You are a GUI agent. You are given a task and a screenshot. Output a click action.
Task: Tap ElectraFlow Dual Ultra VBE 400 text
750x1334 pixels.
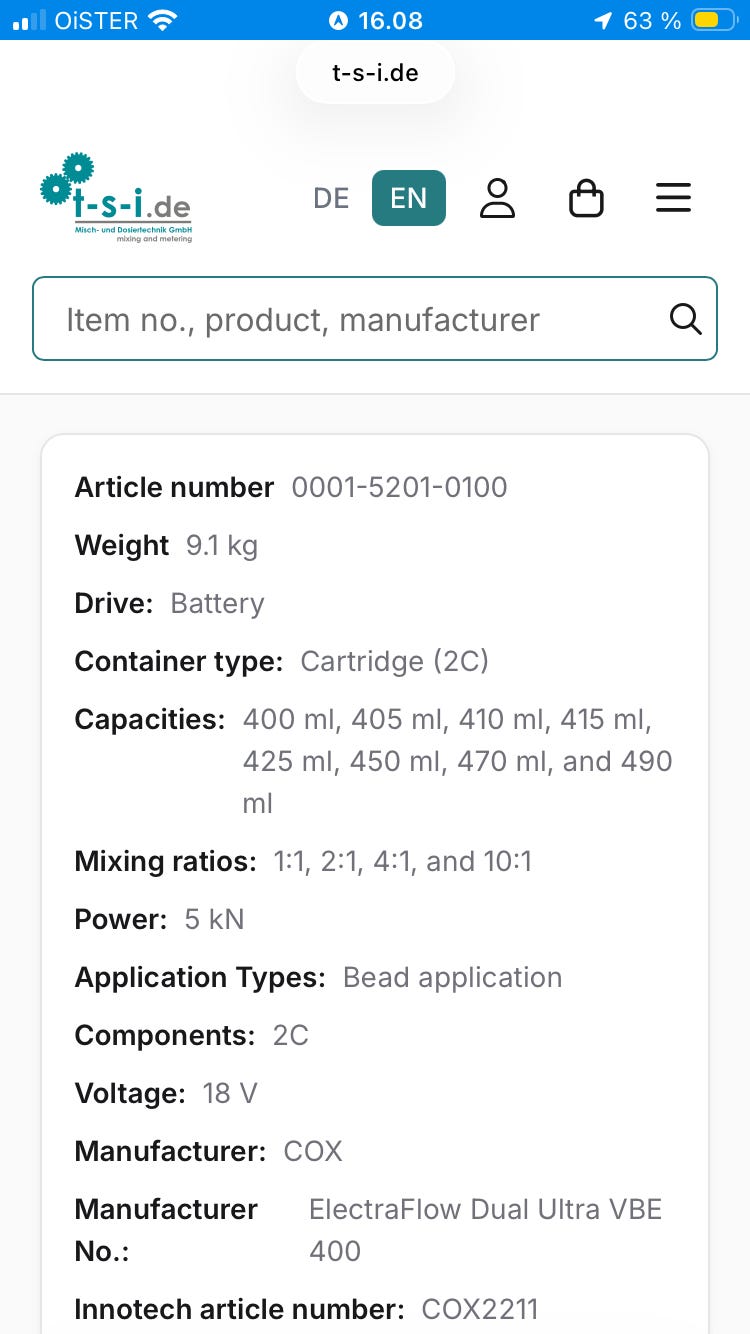486,1230
